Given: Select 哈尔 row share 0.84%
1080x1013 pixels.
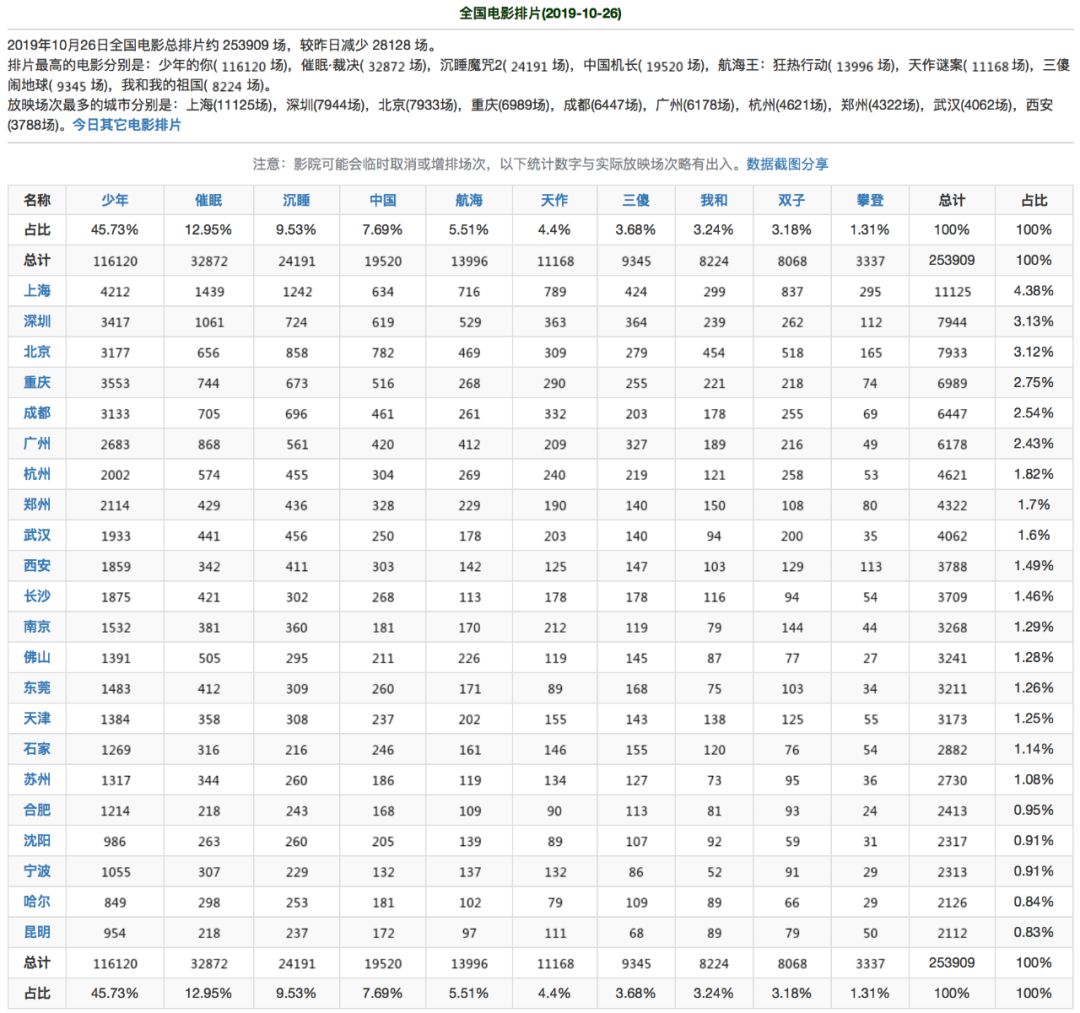Looking at the screenshot, I should click(1034, 901).
